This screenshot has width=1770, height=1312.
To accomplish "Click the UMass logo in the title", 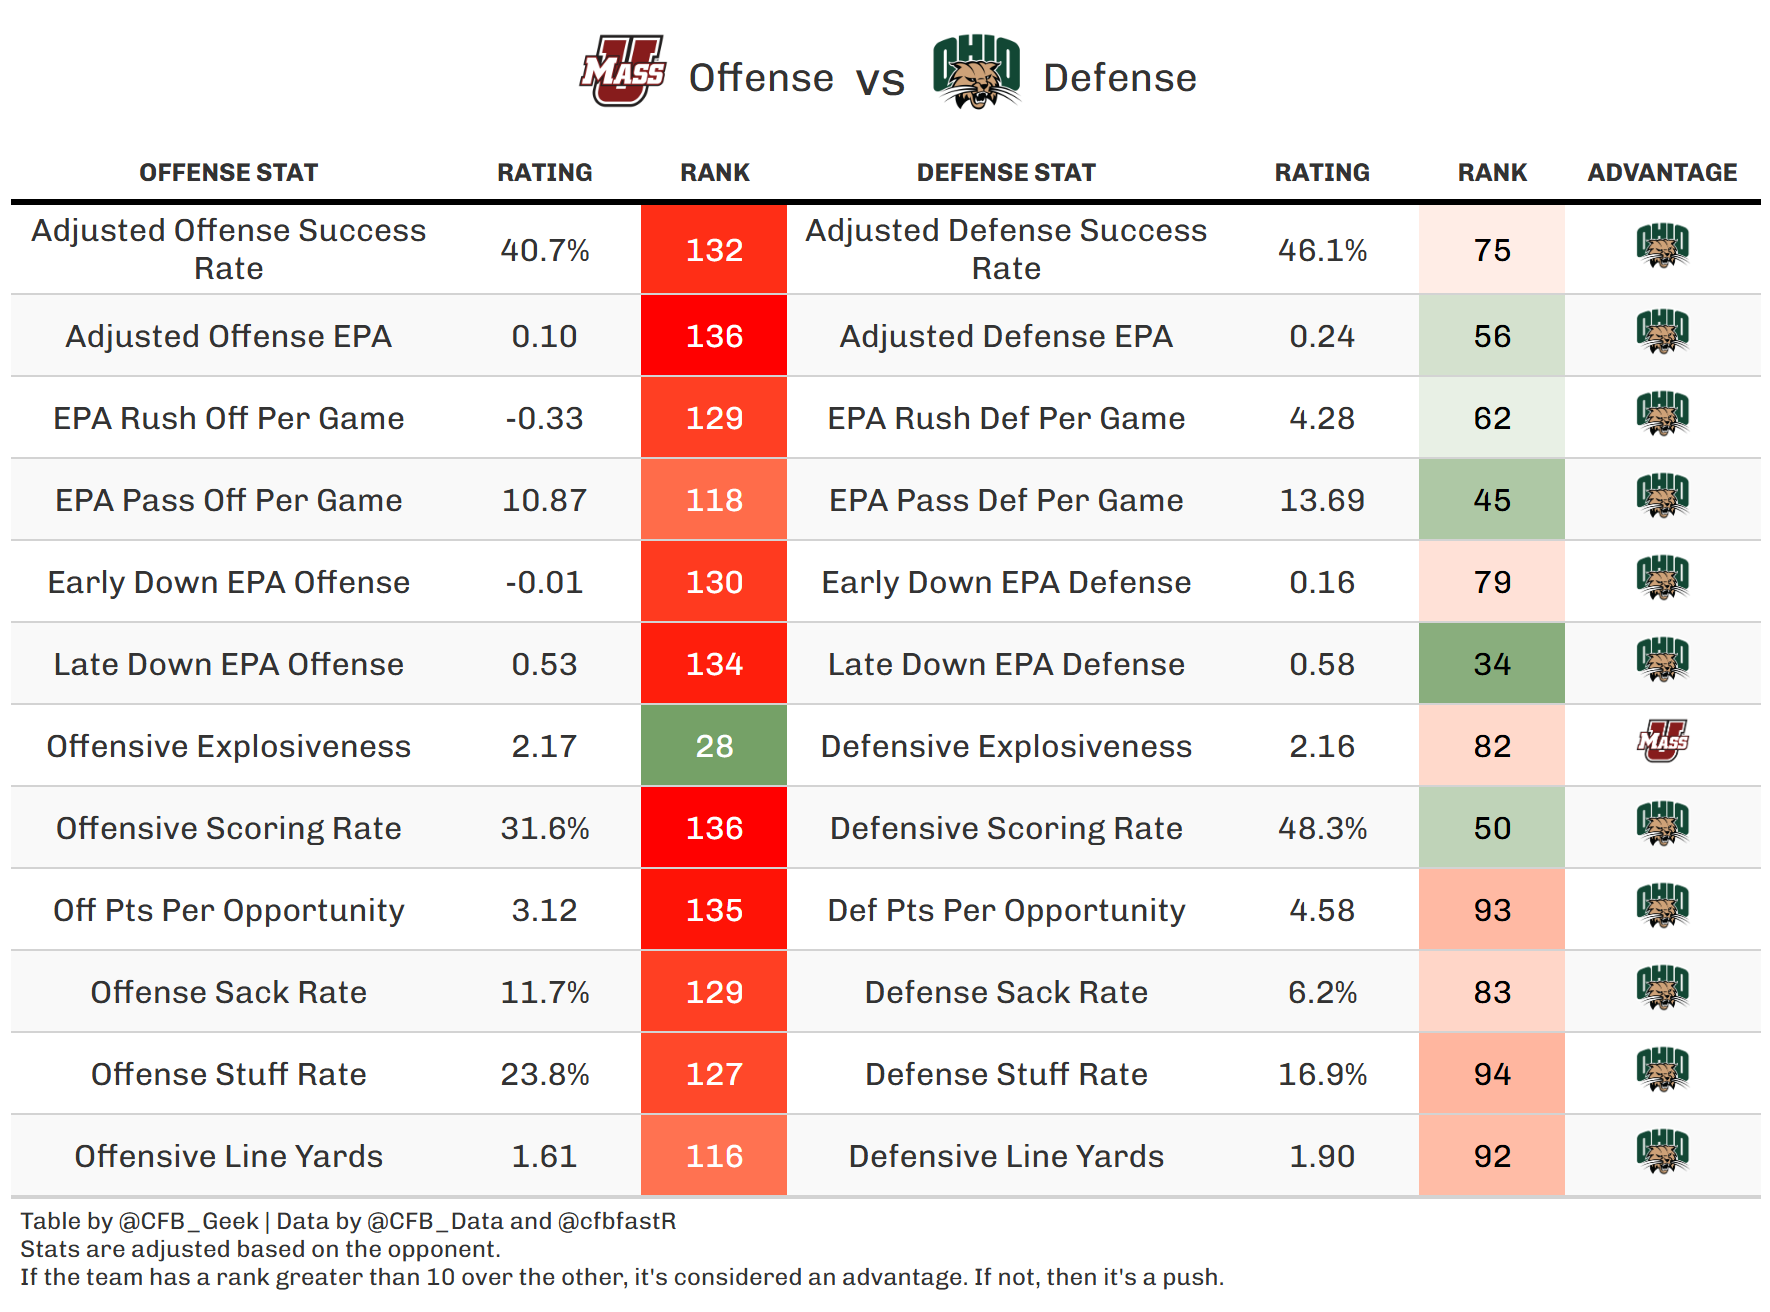I will tap(622, 72).
